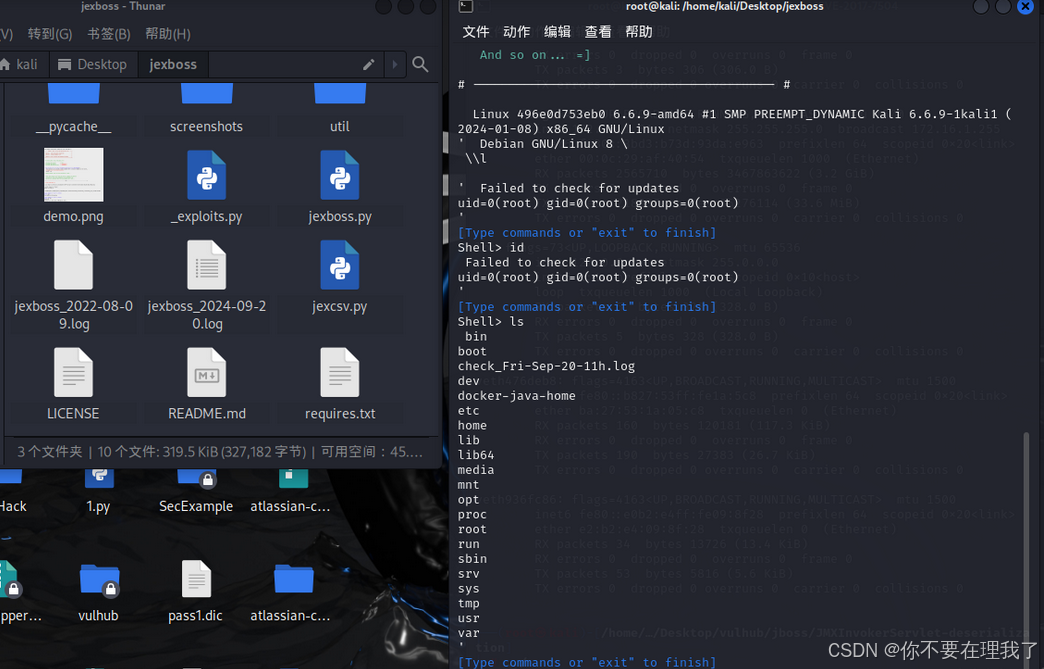Select the demo.png image thumbnail
The height and width of the screenshot is (669, 1044).
point(73,174)
